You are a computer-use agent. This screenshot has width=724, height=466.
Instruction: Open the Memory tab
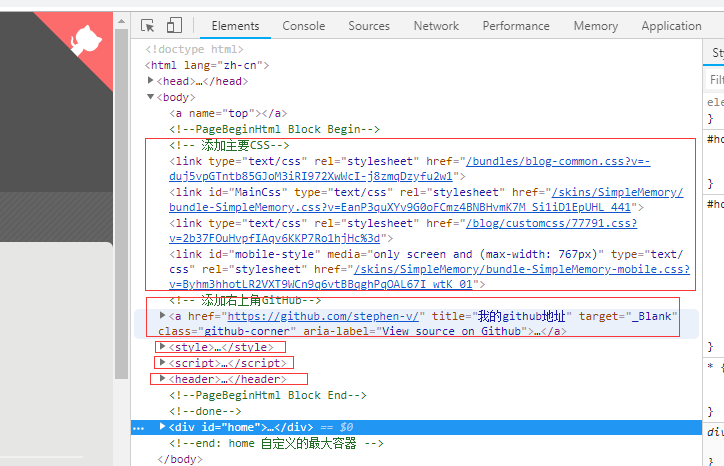[x=596, y=26]
